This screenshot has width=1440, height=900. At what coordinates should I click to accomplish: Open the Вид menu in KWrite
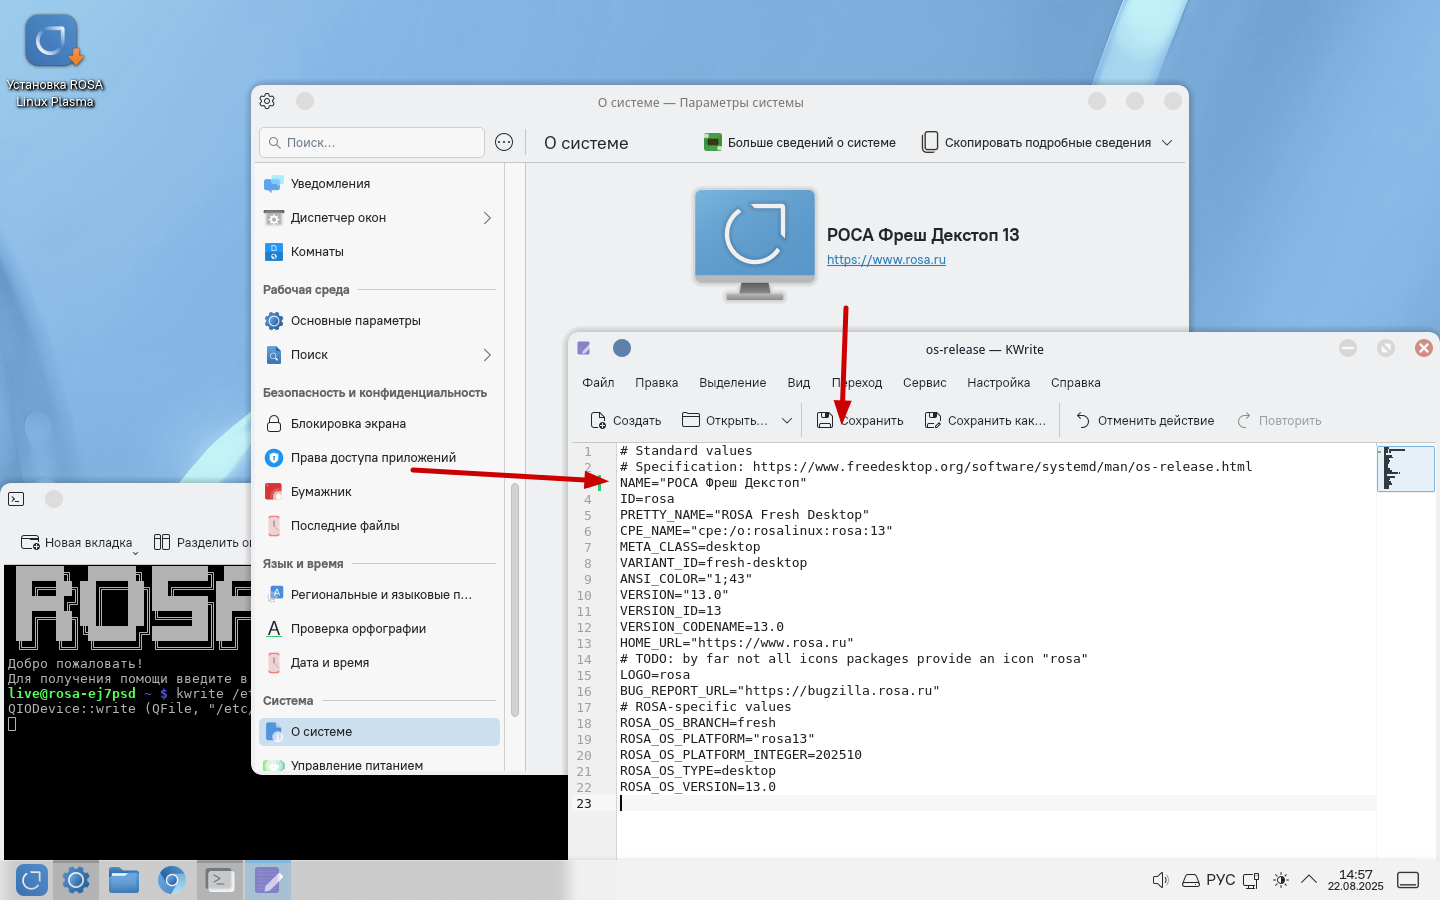(x=799, y=383)
